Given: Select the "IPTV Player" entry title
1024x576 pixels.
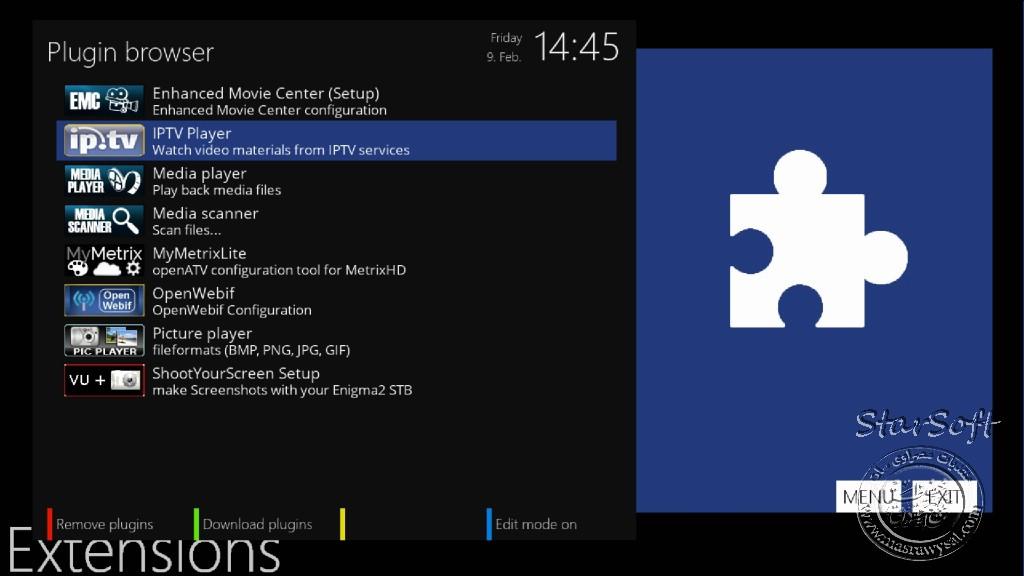Looking at the screenshot, I should click(x=191, y=133).
